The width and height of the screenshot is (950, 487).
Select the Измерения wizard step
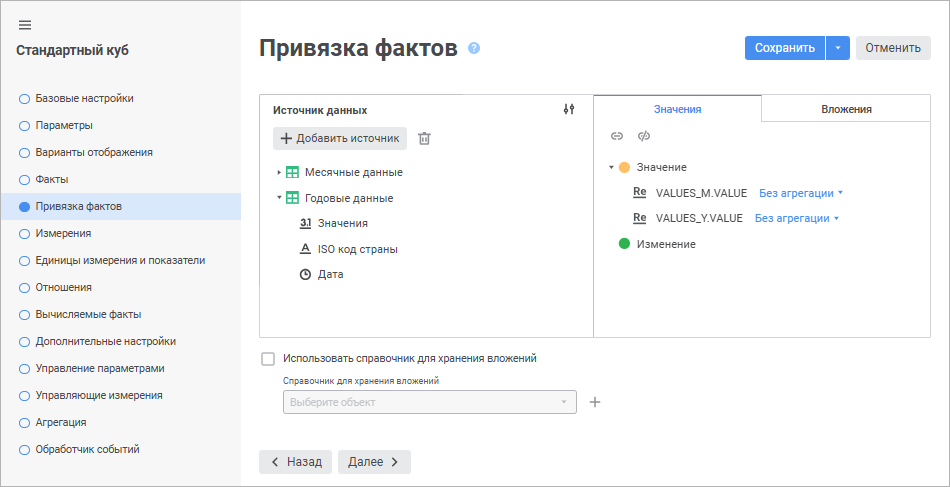click(x=63, y=233)
